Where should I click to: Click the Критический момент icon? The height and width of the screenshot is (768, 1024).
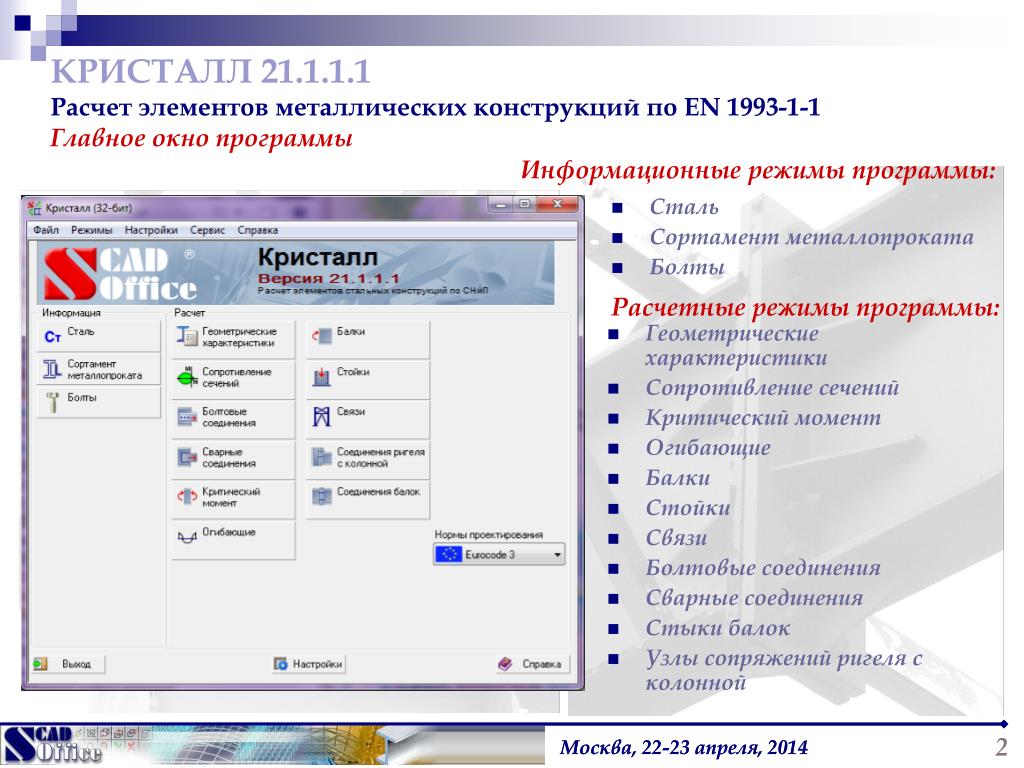(187, 497)
